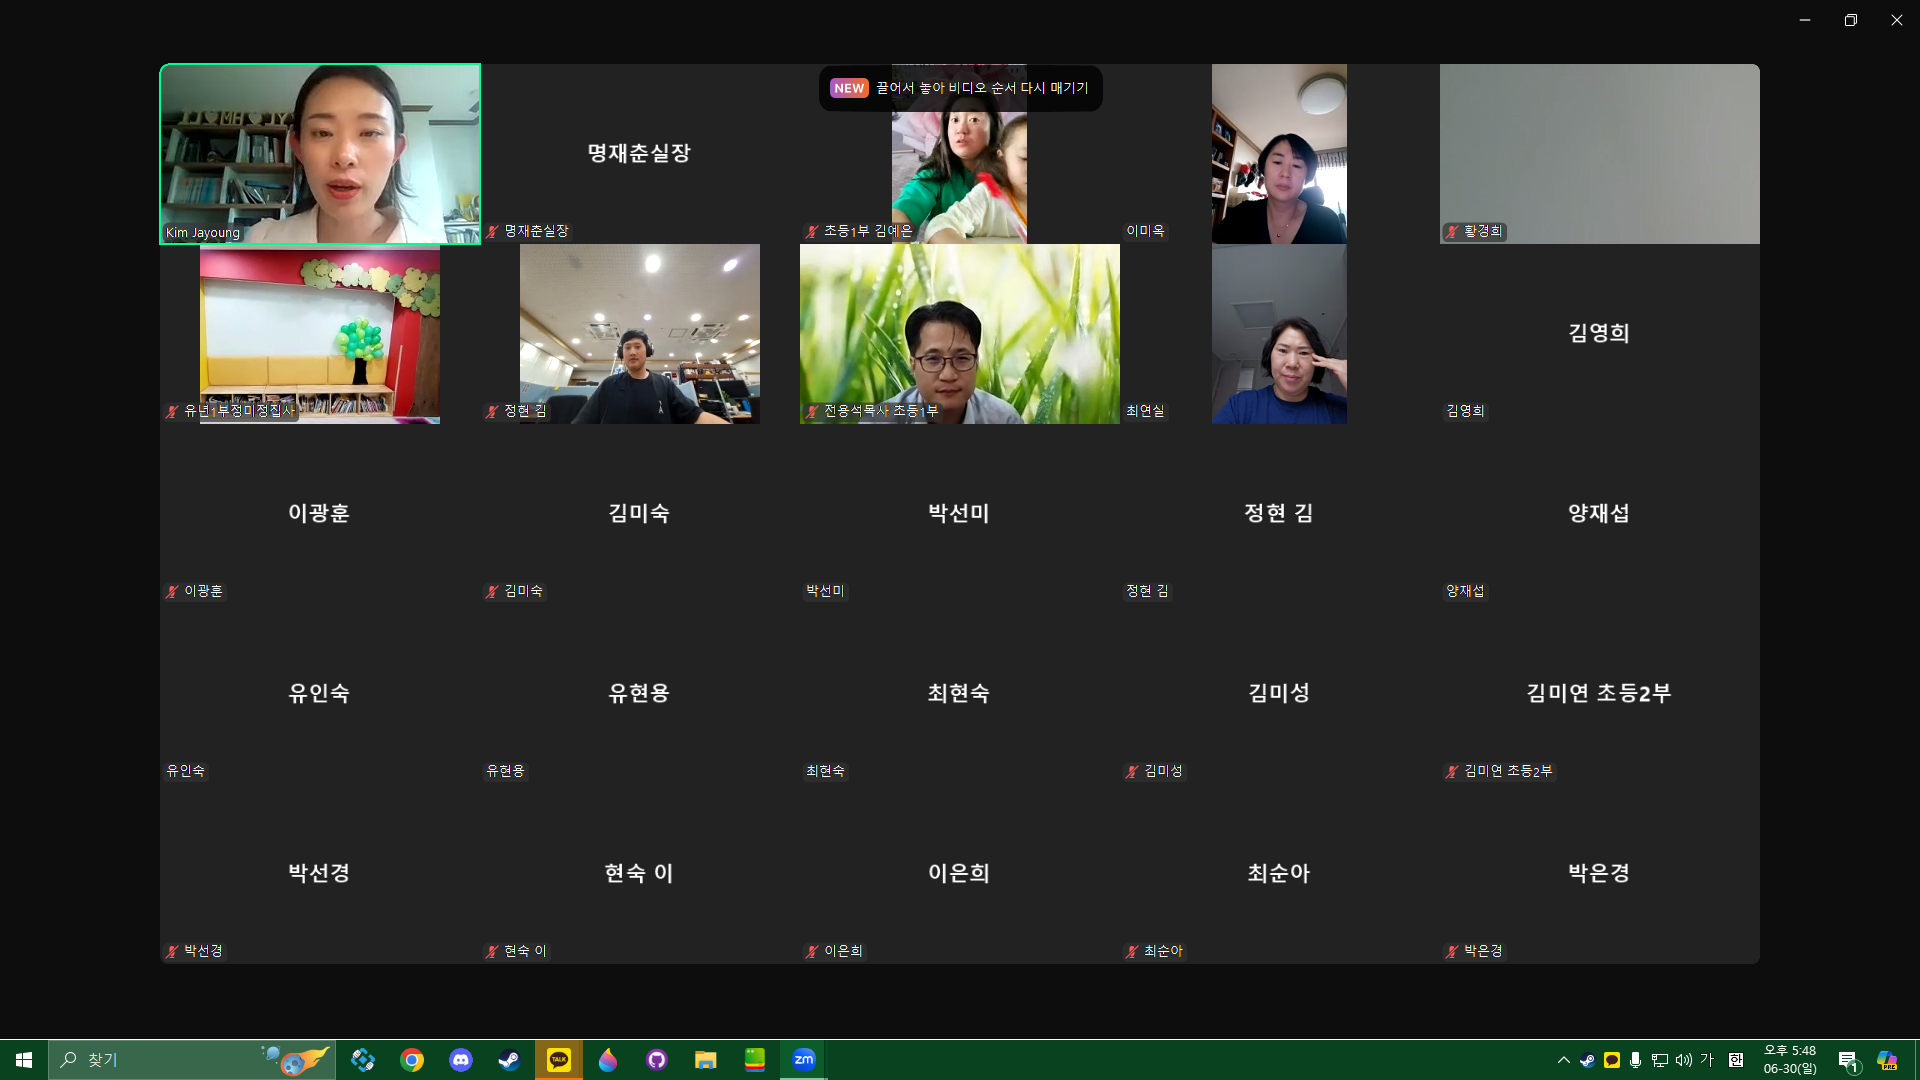Image resolution: width=1920 pixels, height=1080 pixels.
Task: Click the large 이은희 name in tile
Action: click(x=959, y=873)
